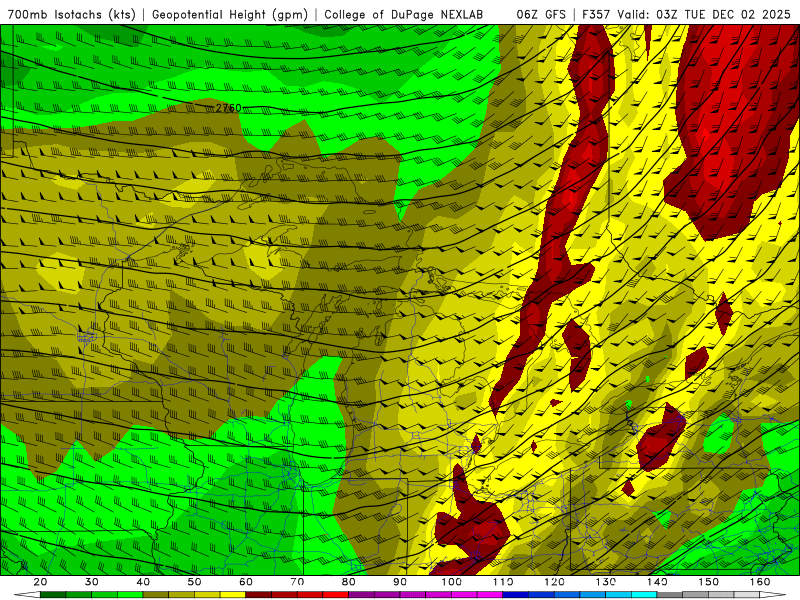Click the '130' value on the legend

pyautogui.click(x=606, y=582)
